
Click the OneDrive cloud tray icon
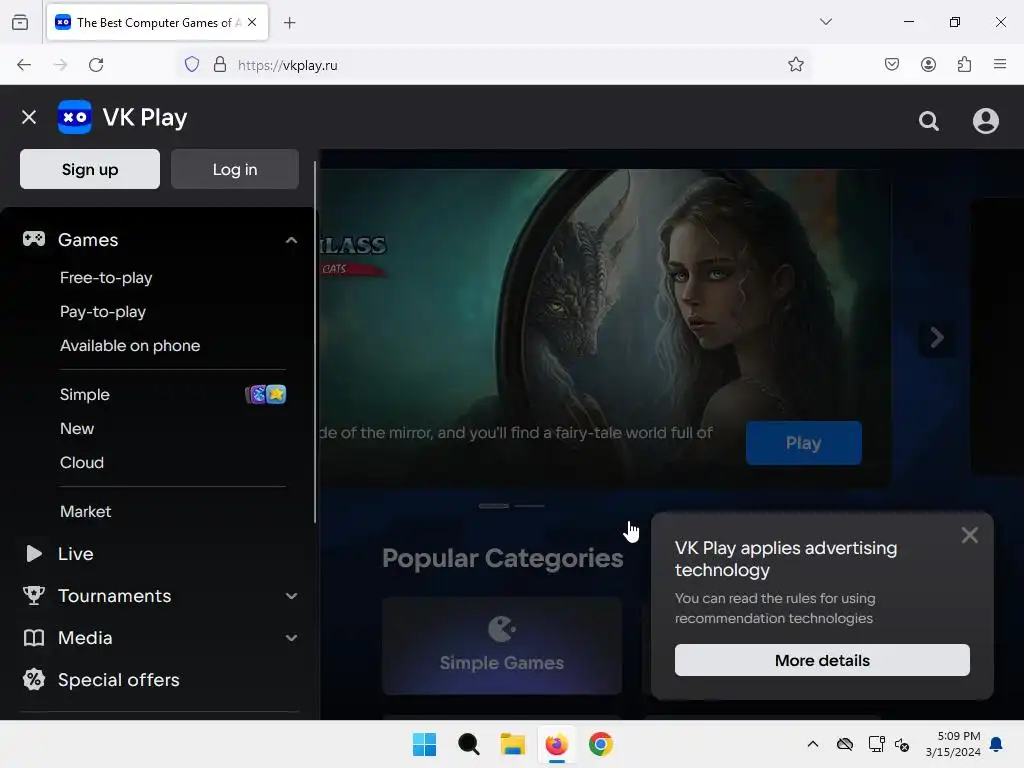845,744
